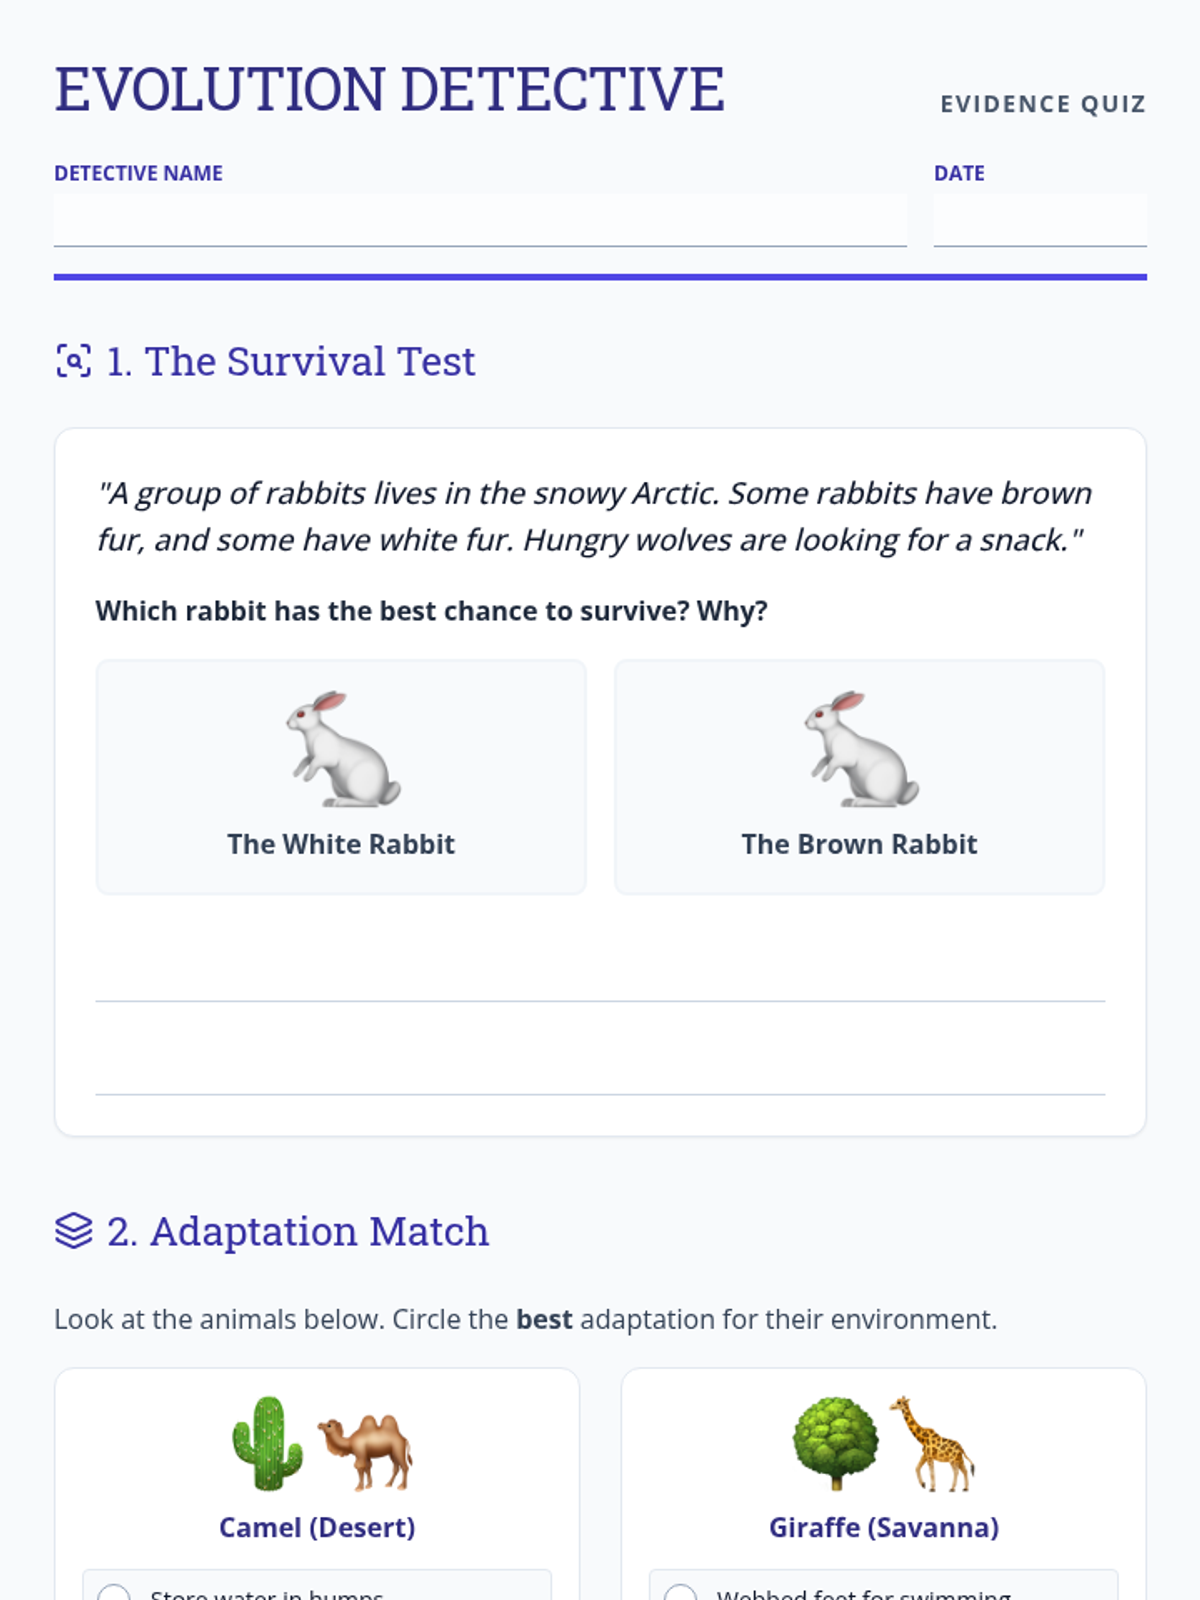Click the camel emoji icon
Viewport: 1200px width, 1600px height.
tap(366, 1450)
